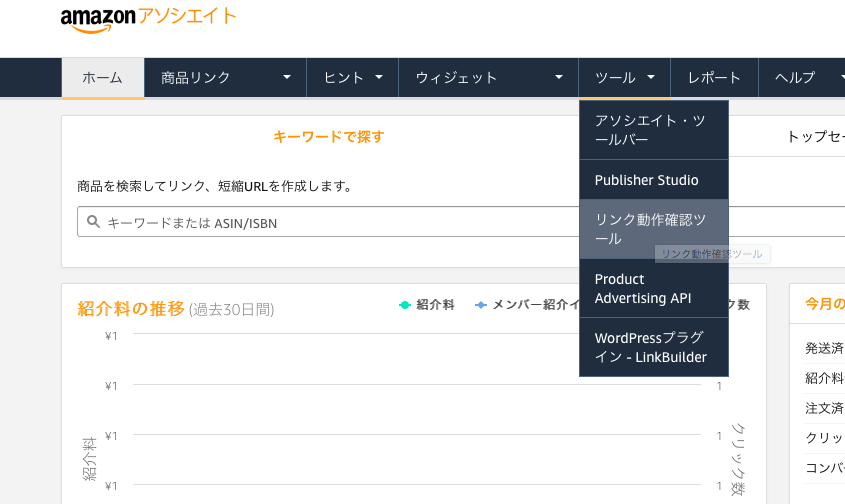Screen dimensions: 845x504
Task: Click 商品を検索してリンク、短縮URLを作成します text
Action: [214, 187]
